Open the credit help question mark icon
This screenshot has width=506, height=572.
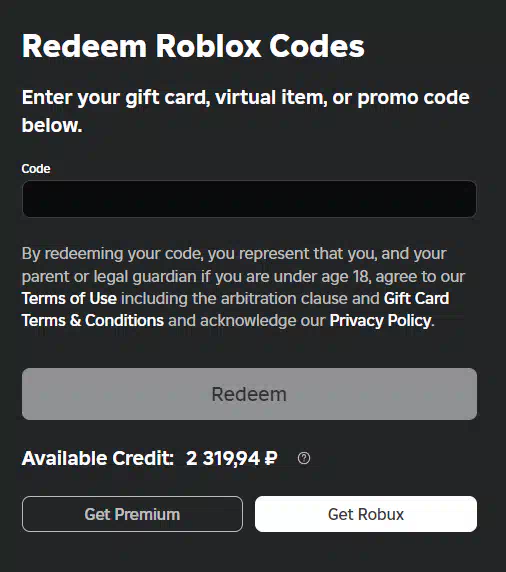point(304,458)
